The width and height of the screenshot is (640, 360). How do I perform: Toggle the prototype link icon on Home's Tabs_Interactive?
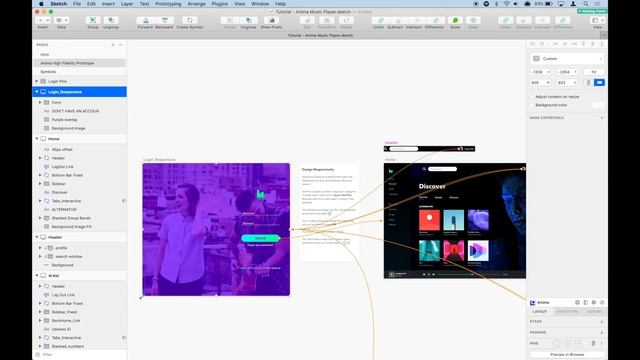(124, 201)
